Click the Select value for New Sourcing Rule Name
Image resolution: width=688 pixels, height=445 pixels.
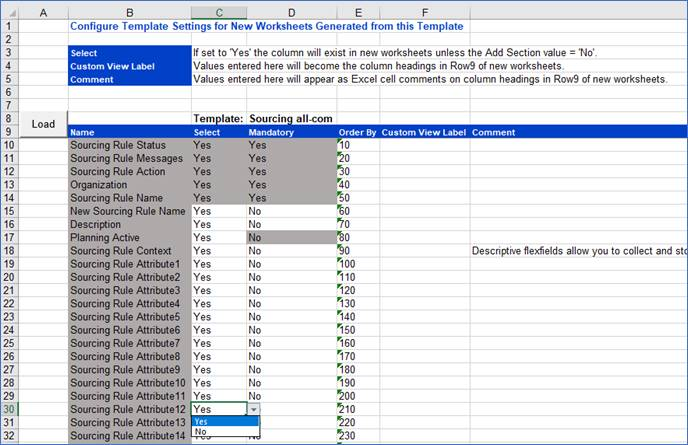[x=219, y=211]
